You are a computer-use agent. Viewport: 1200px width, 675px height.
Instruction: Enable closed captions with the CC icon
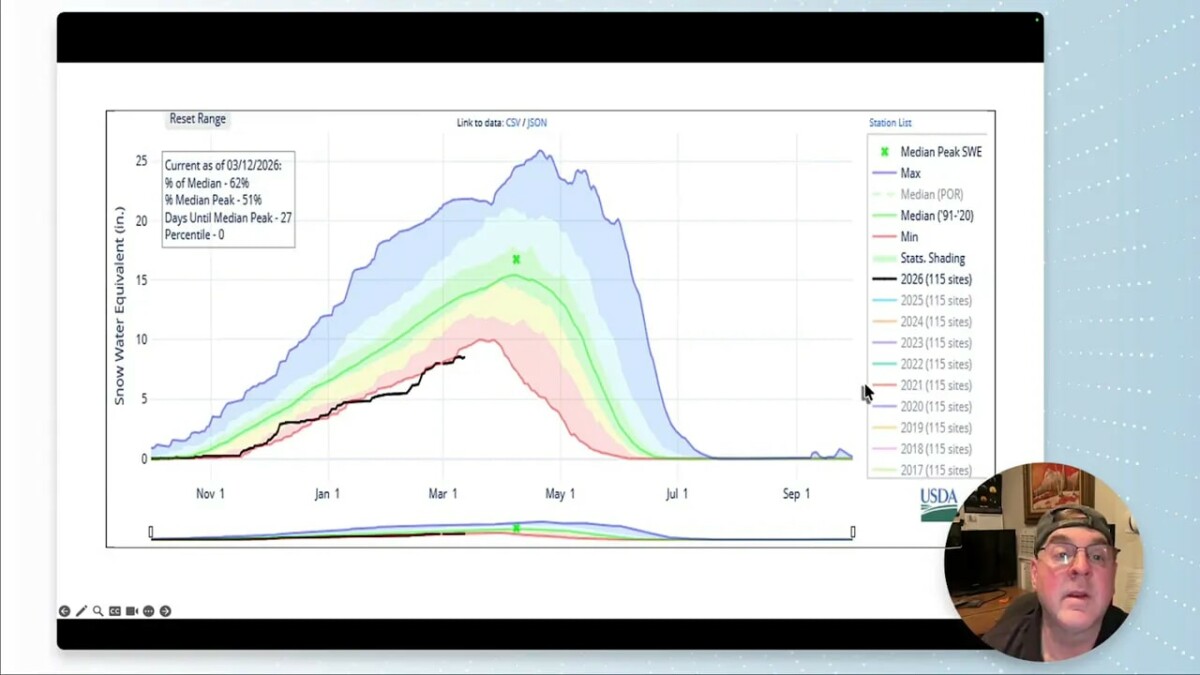pyautogui.click(x=114, y=610)
